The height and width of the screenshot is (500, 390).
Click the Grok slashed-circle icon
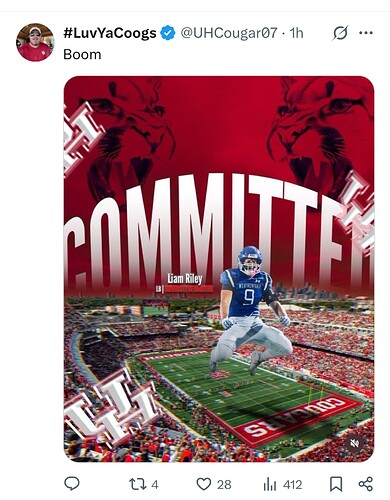tap(340, 33)
